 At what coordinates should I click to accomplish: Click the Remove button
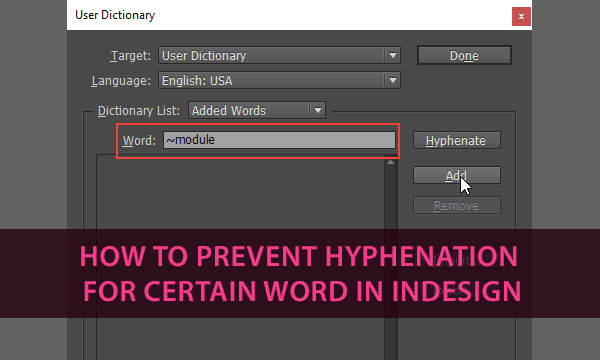pos(457,205)
